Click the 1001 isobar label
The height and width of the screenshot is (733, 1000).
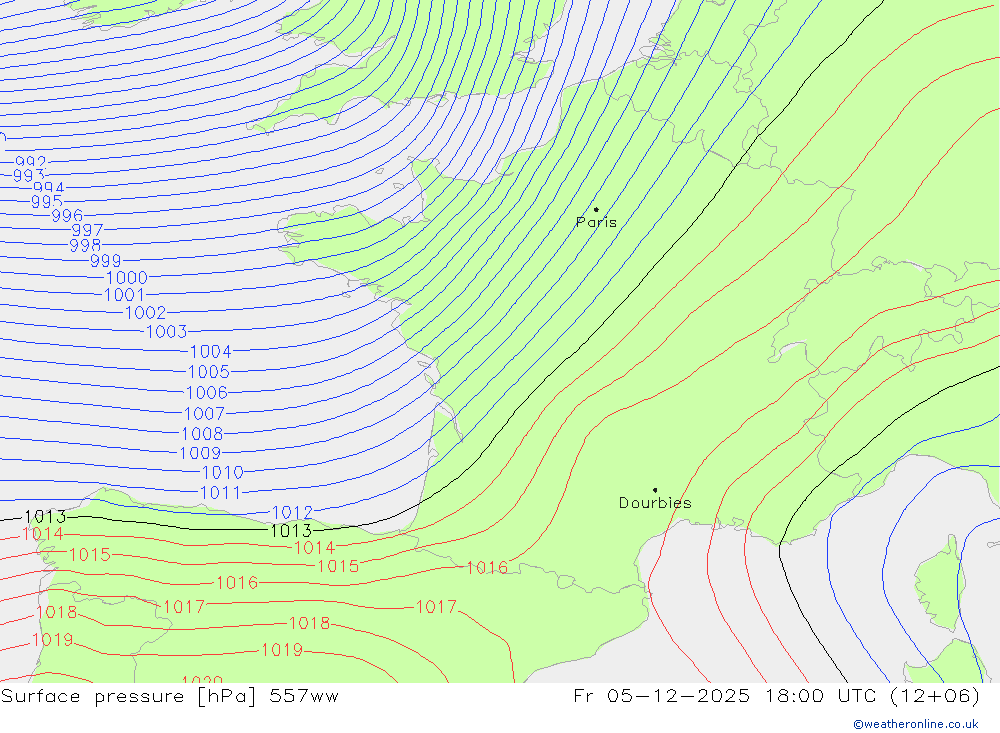(124, 295)
